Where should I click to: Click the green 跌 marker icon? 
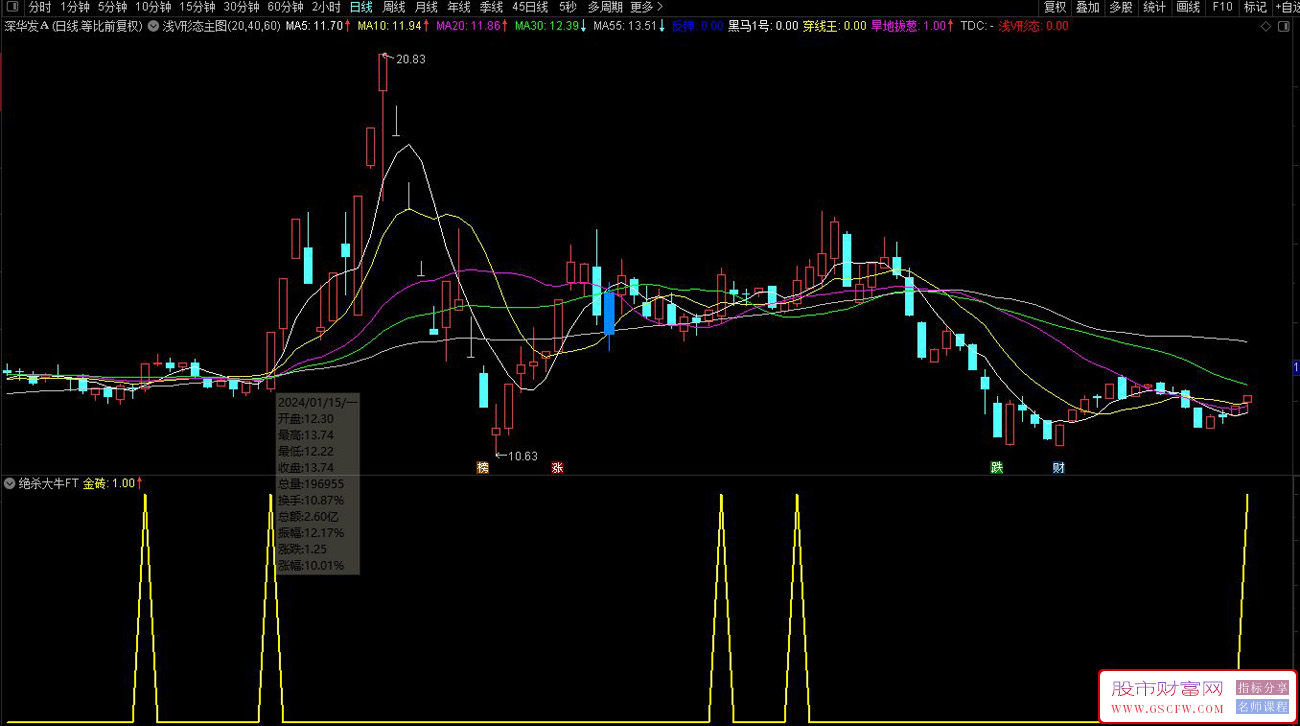coord(996,467)
